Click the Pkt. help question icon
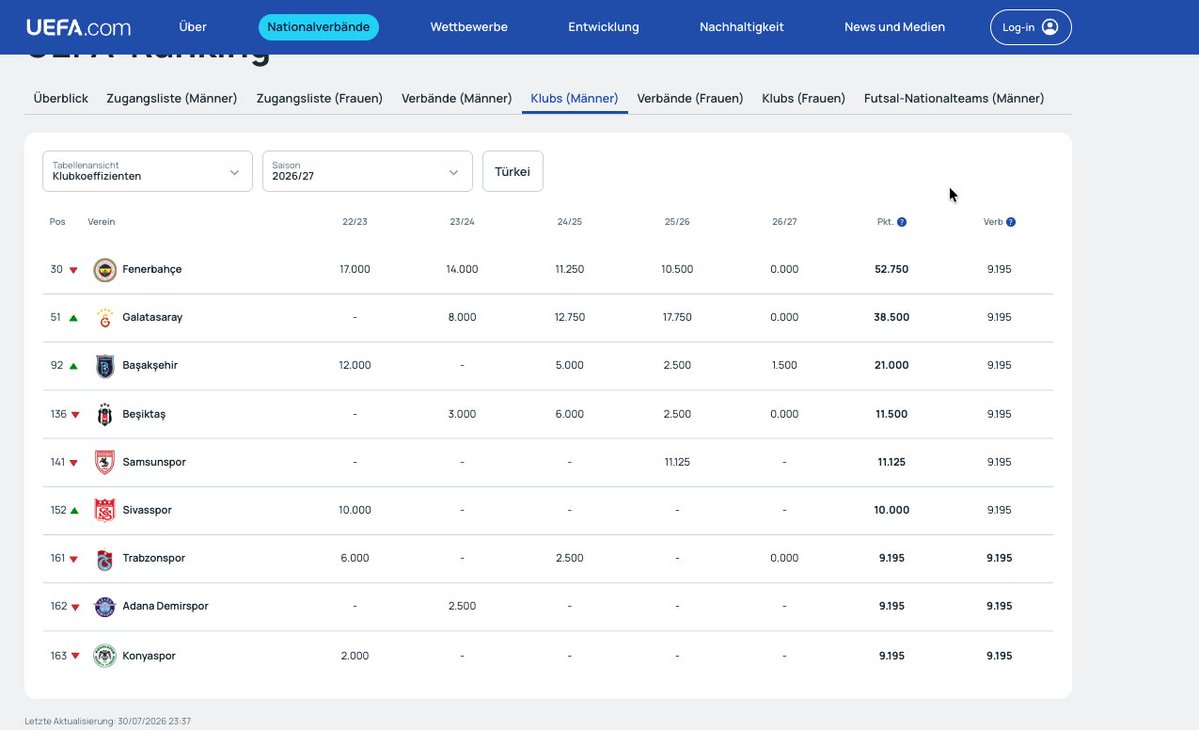This screenshot has height=730, width=1199. pyautogui.click(x=902, y=222)
